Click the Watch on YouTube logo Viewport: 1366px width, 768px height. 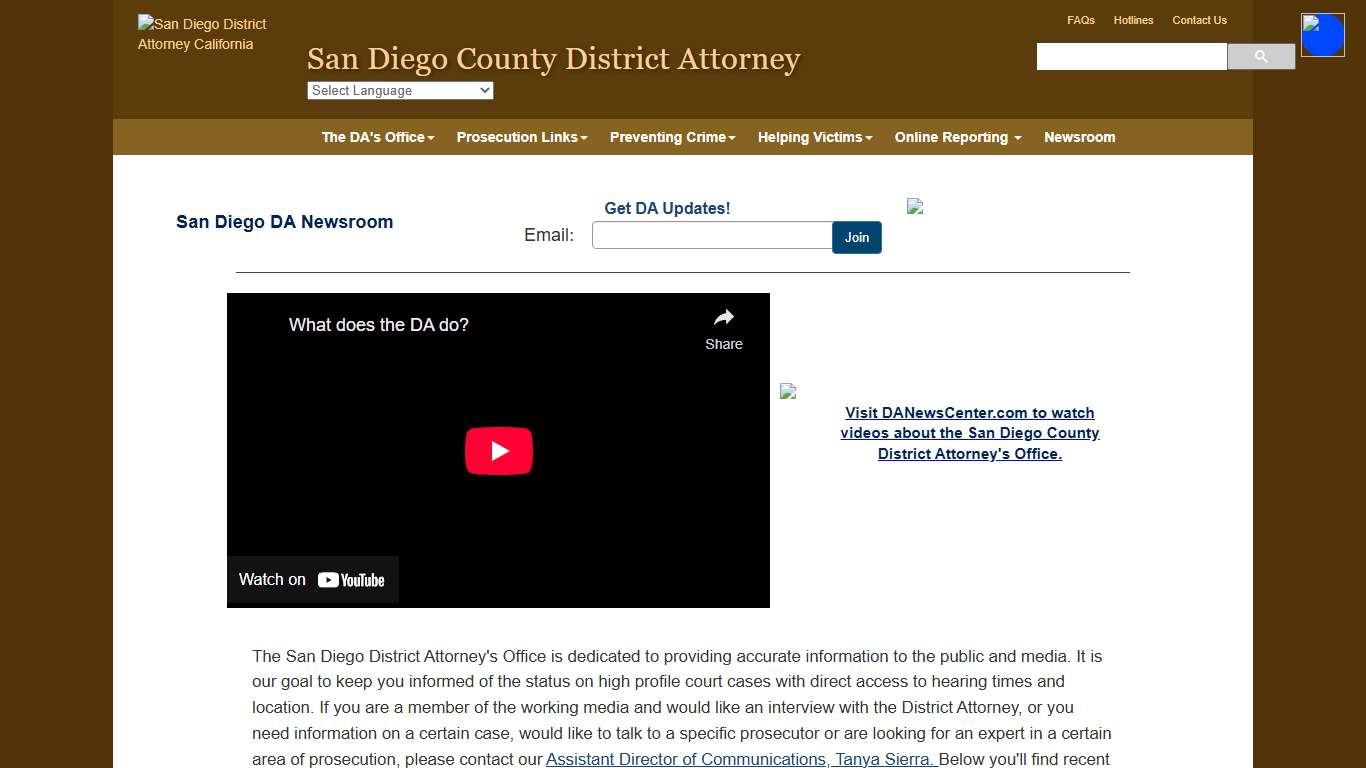pyautogui.click(x=312, y=579)
